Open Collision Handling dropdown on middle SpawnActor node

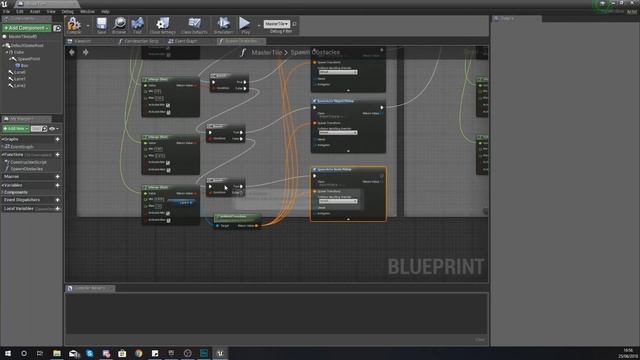pyautogui.click(x=338, y=133)
